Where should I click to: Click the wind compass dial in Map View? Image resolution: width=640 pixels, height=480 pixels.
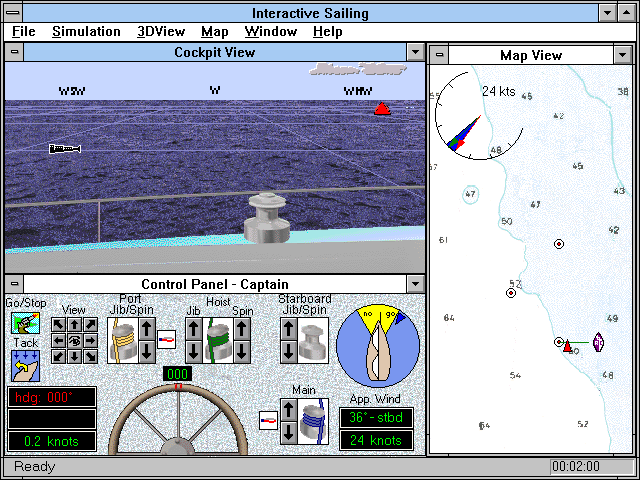click(479, 115)
